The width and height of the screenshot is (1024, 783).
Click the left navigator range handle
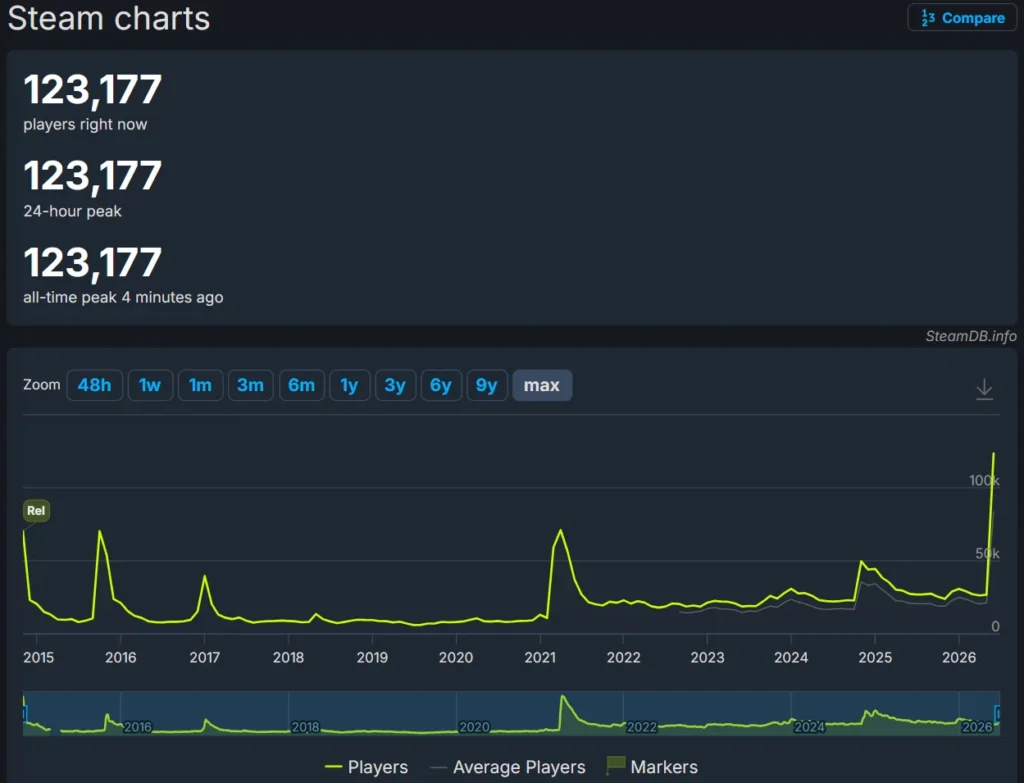point(25,713)
